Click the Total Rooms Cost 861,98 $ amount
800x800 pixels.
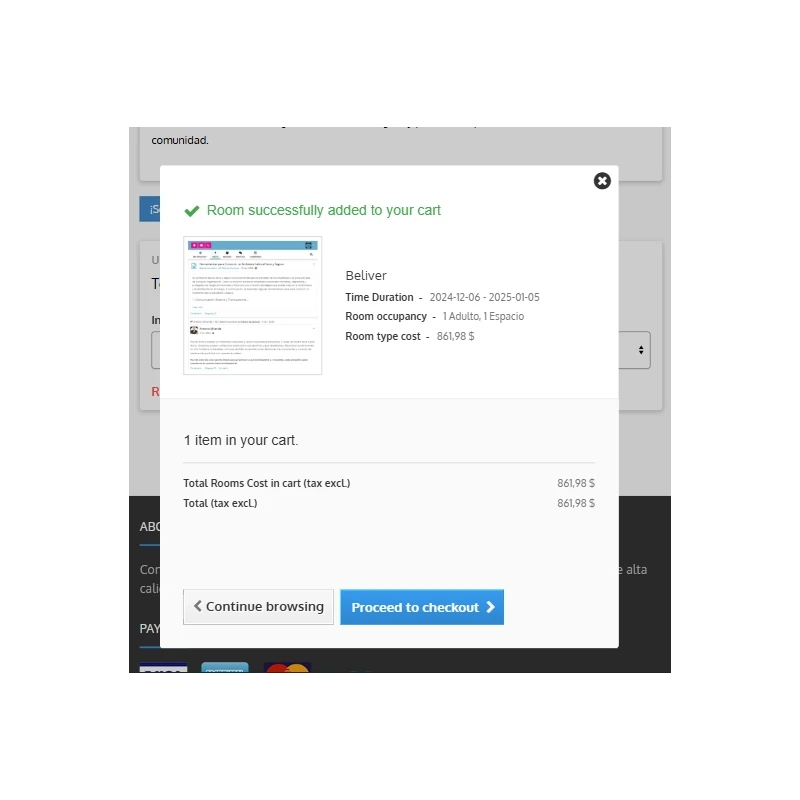pos(576,483)
